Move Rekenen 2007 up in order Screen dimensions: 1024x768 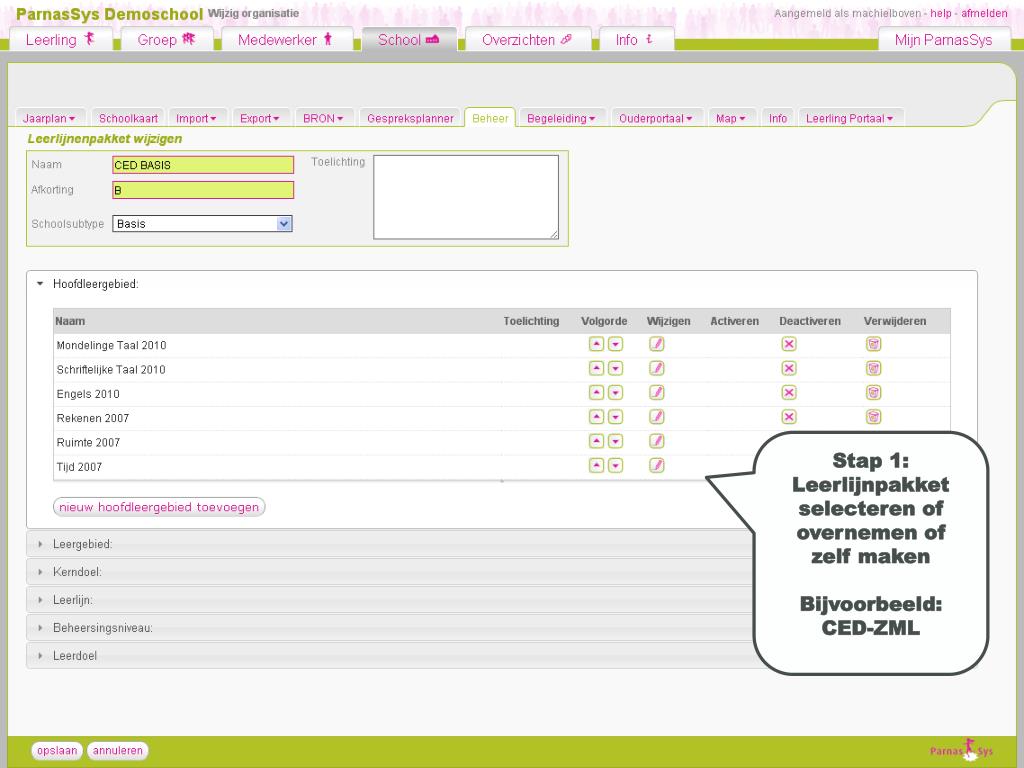coord(596,417)
